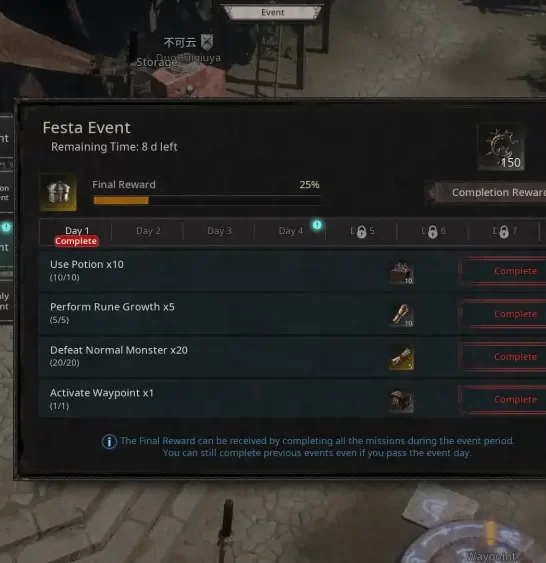Open the Day 4 tab
546x563 pixels.
point(290,231)
